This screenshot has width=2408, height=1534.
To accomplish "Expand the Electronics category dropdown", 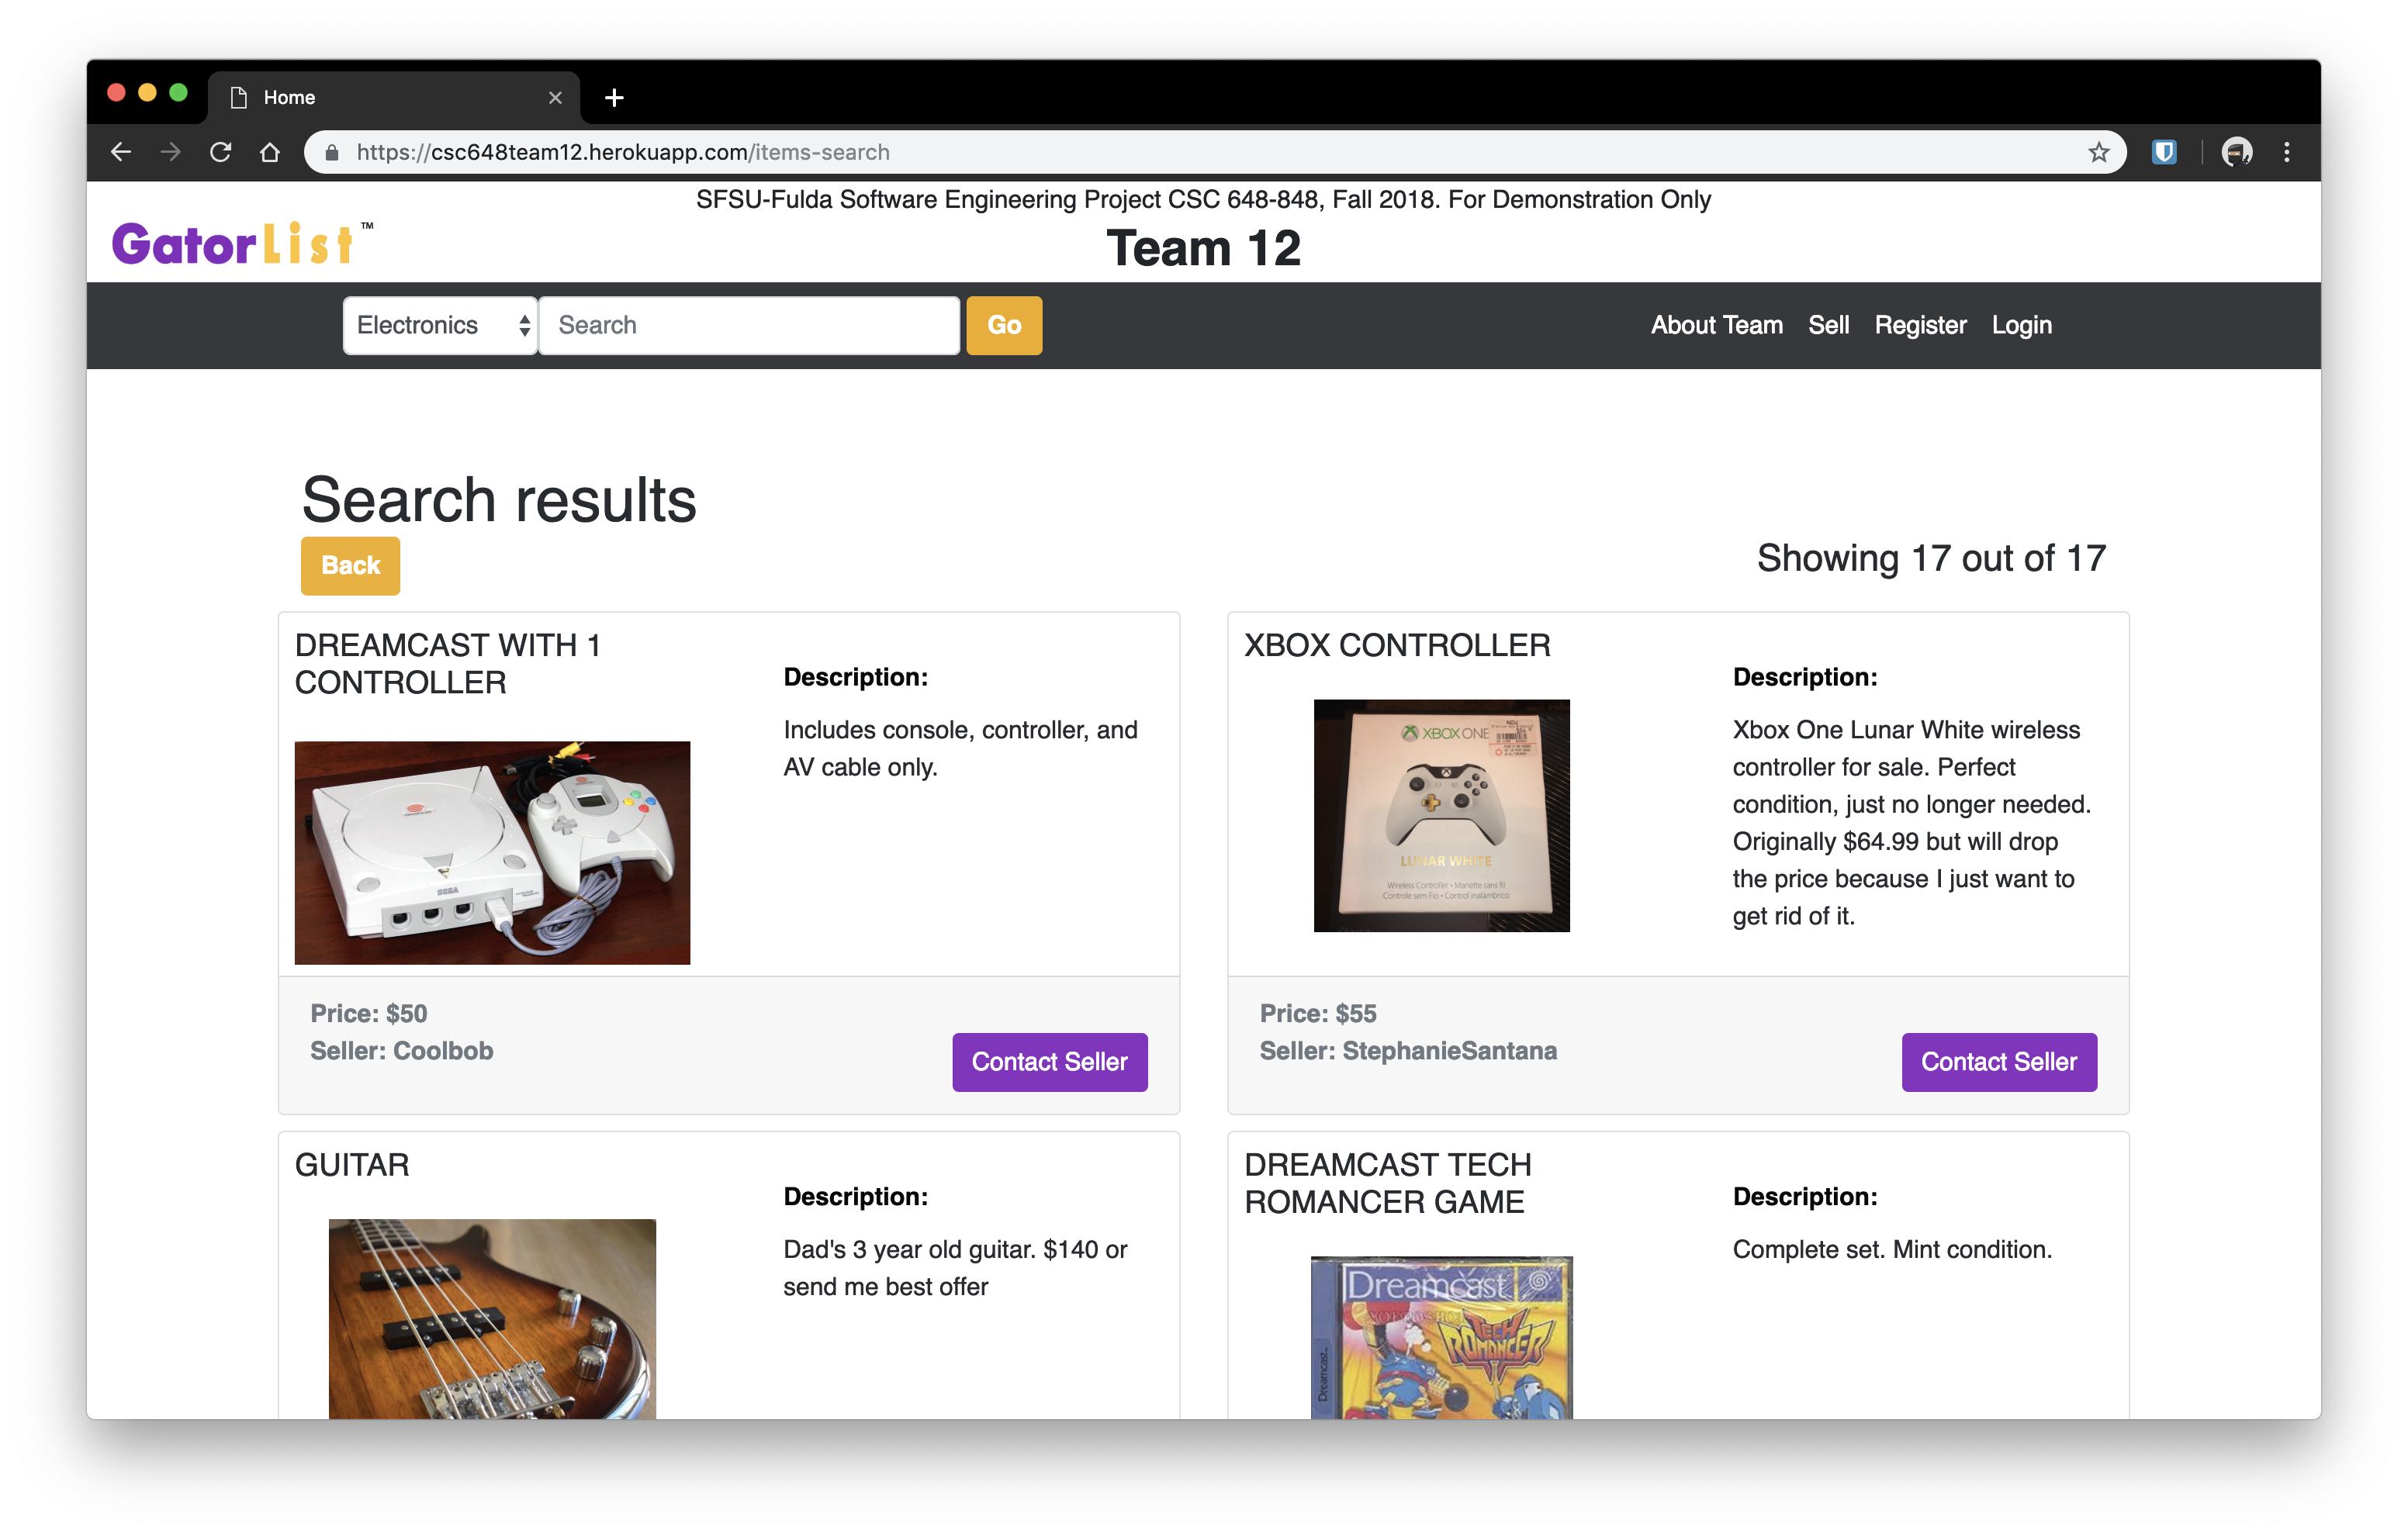I will click(440, 325).
